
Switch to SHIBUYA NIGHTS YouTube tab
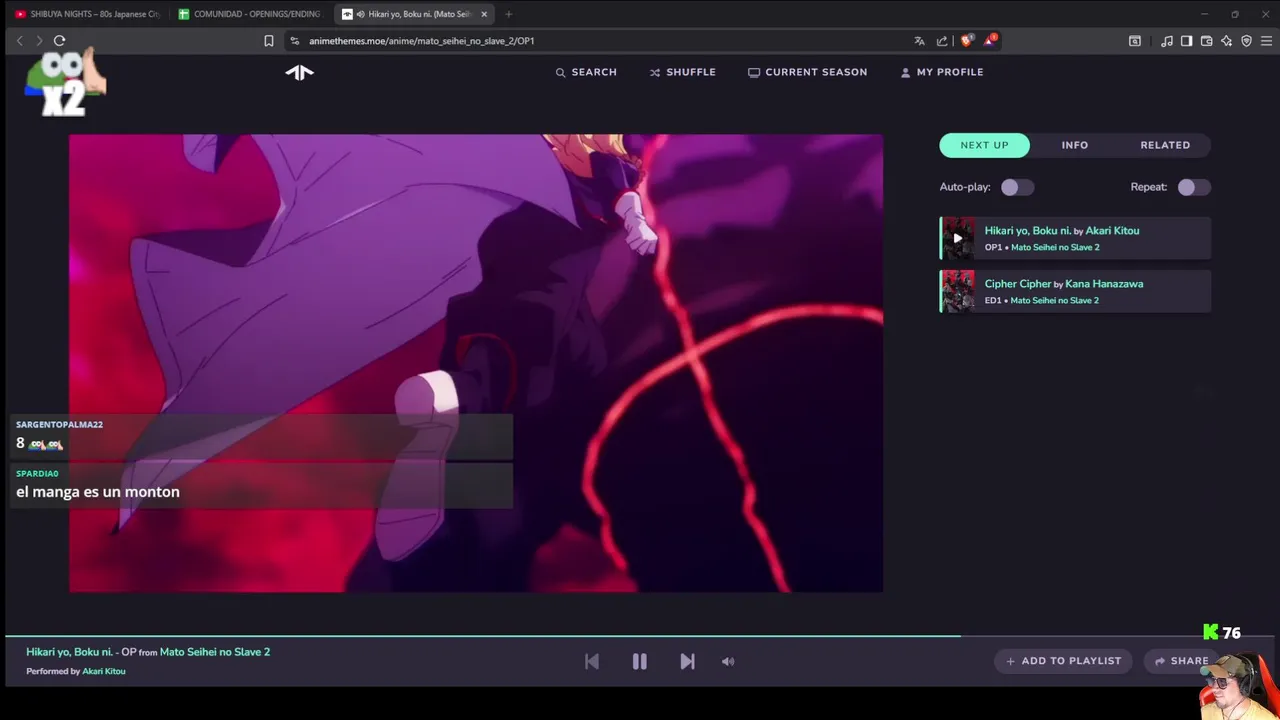point(87,14)
